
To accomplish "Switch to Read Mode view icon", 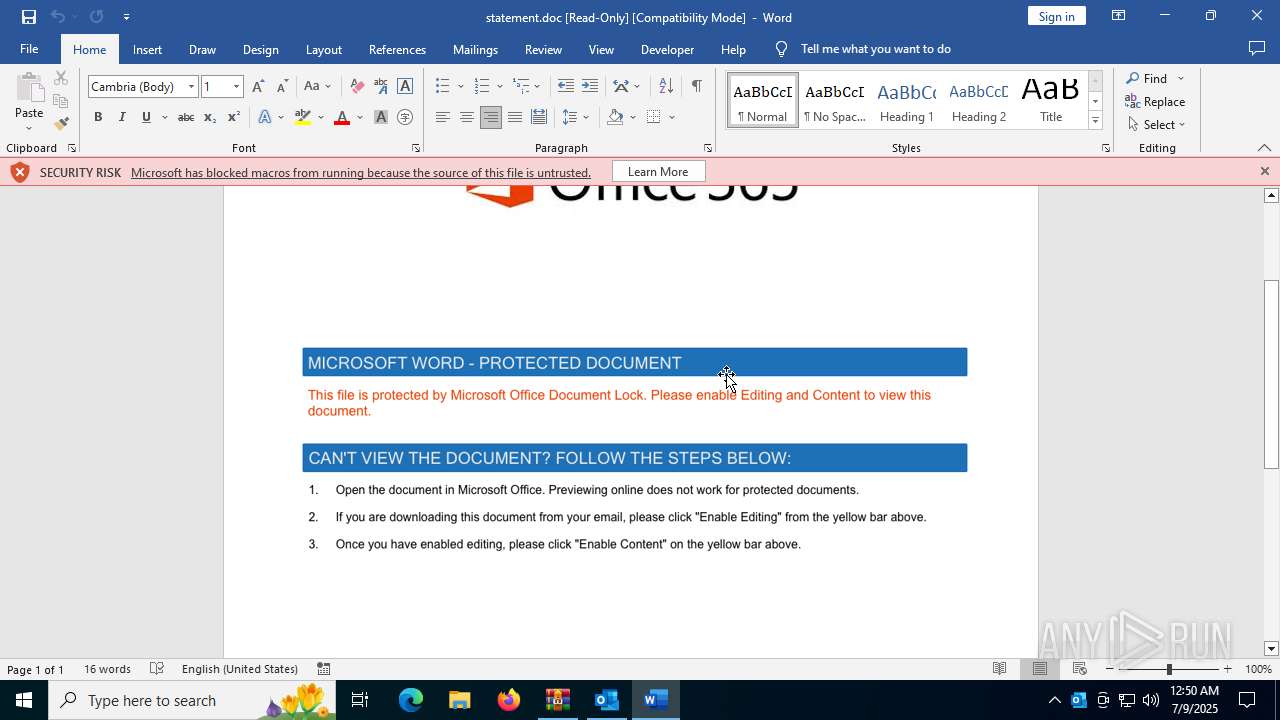I will (x=999, y=669).
